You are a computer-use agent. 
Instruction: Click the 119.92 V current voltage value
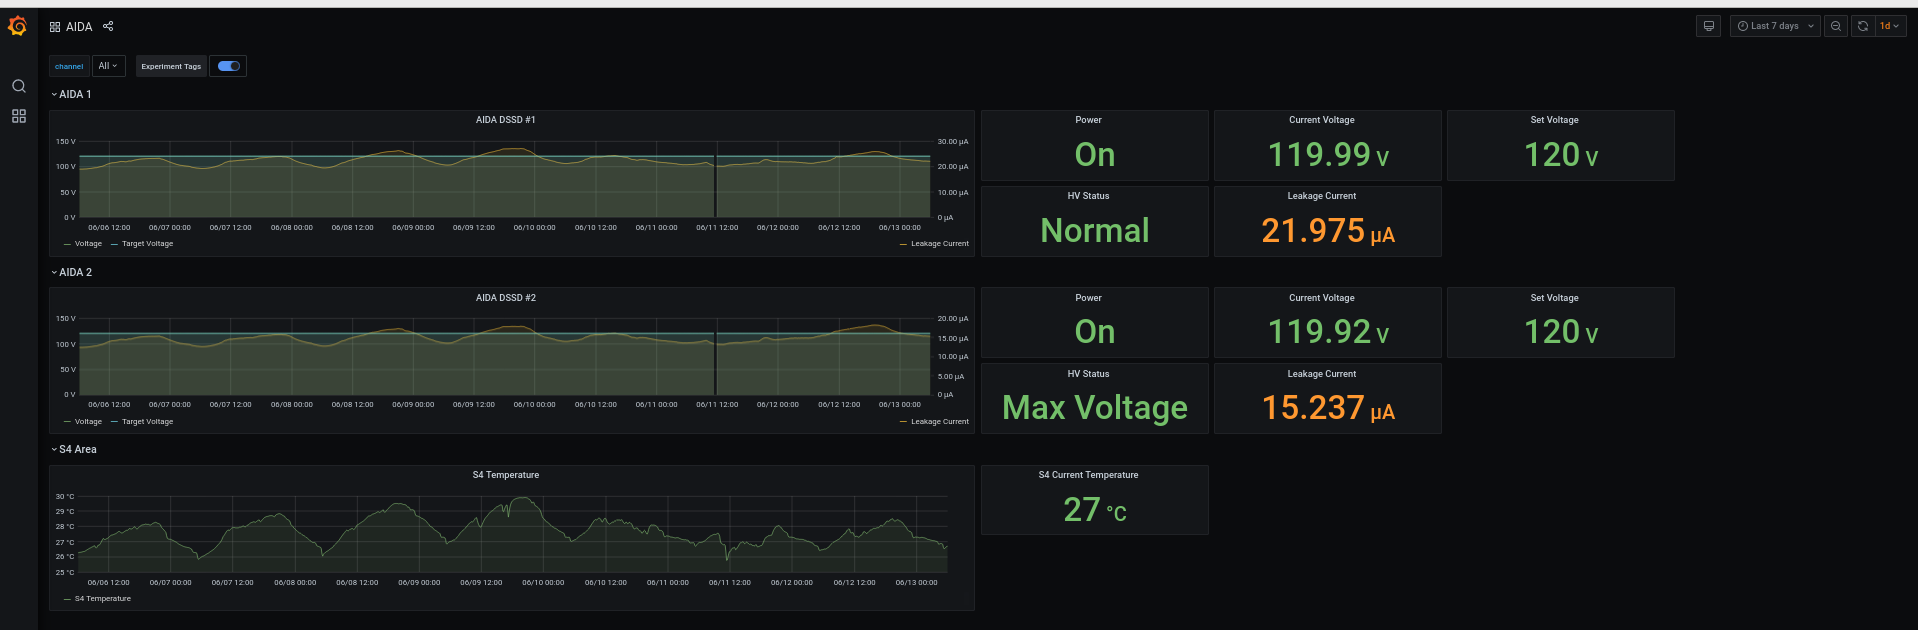click(1328, 332)
